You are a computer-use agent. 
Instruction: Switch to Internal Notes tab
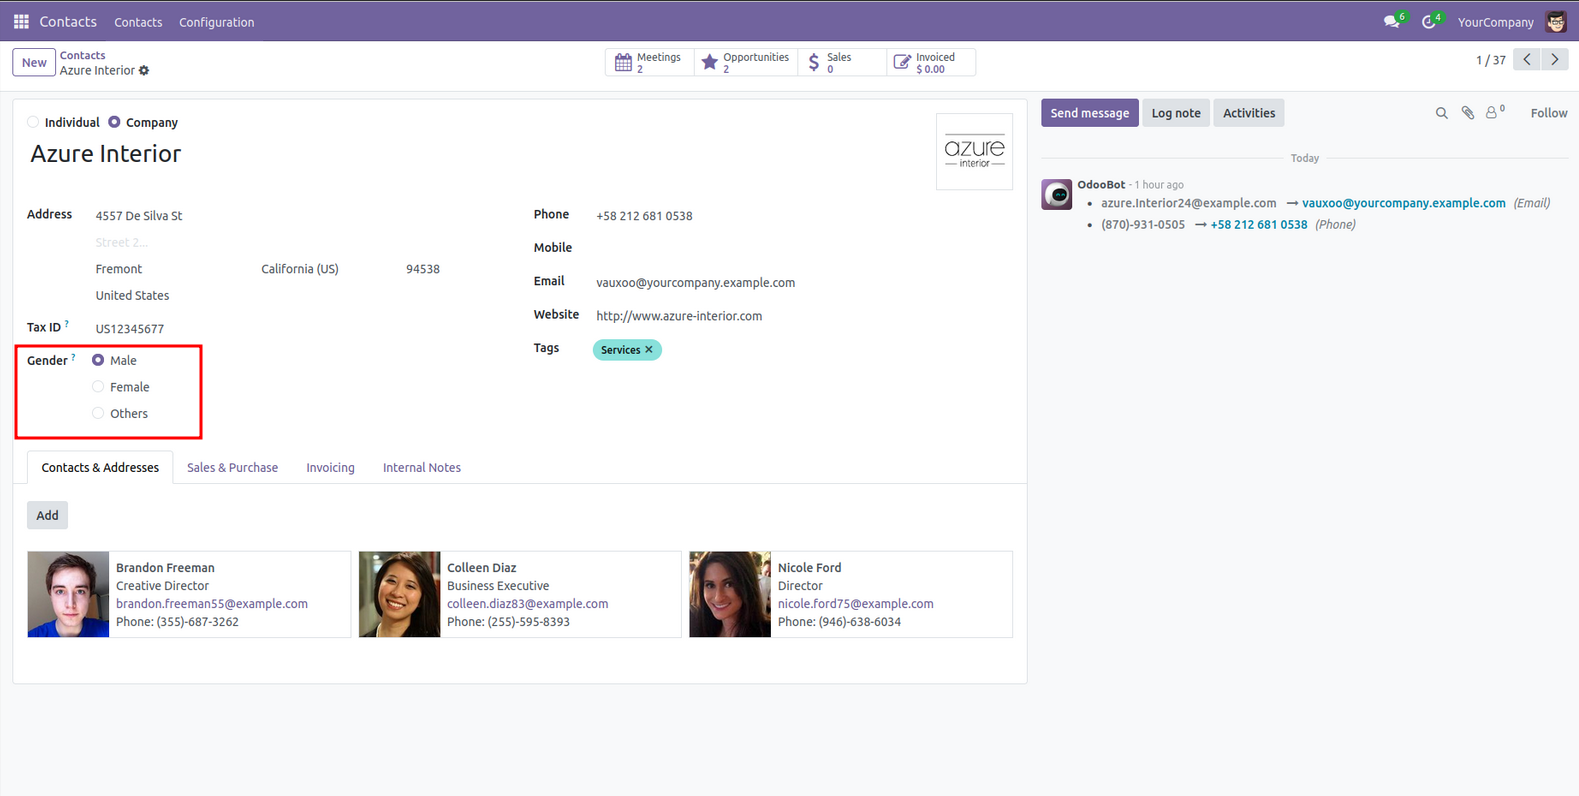(x=422, y=467)
